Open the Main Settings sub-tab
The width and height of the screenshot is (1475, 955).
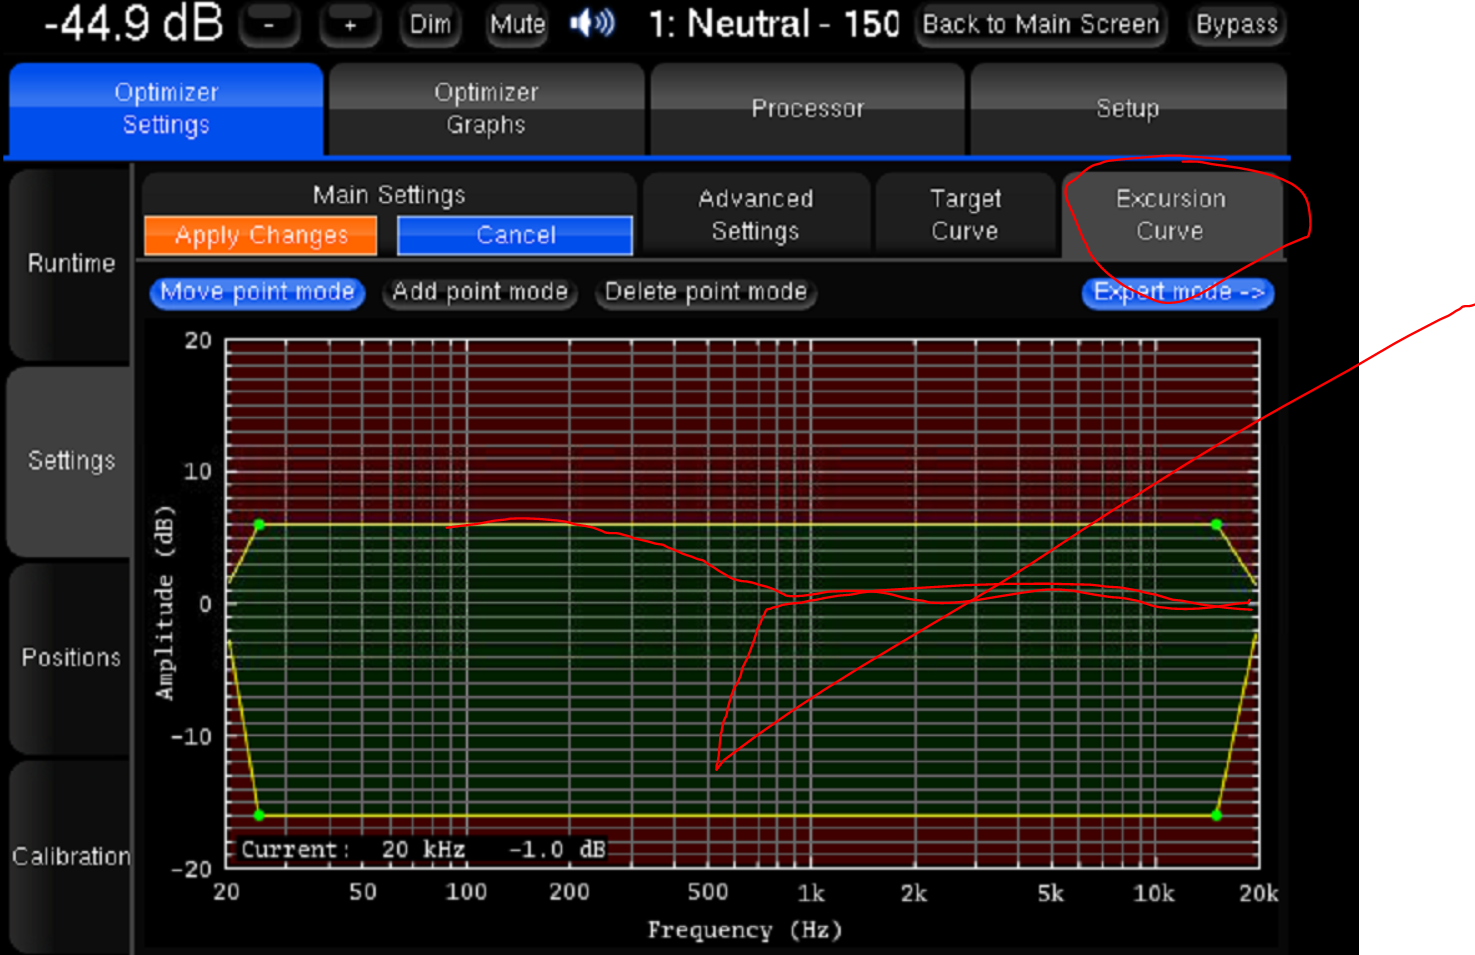point(389,195)
